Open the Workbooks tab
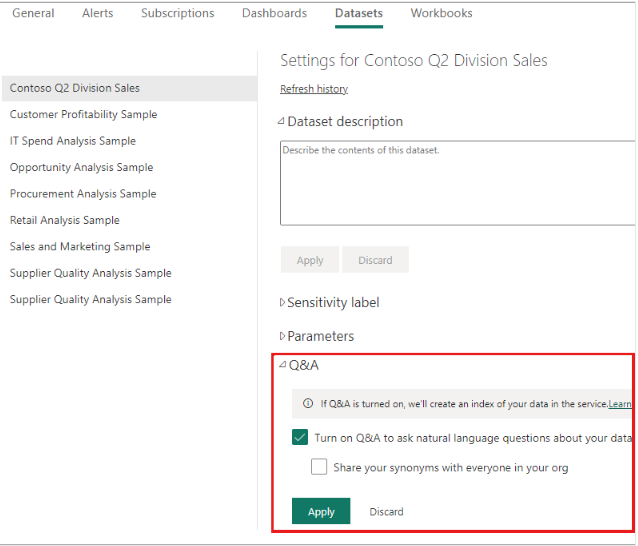Viewport: 638px width, 546px height. tap(441, 13)
